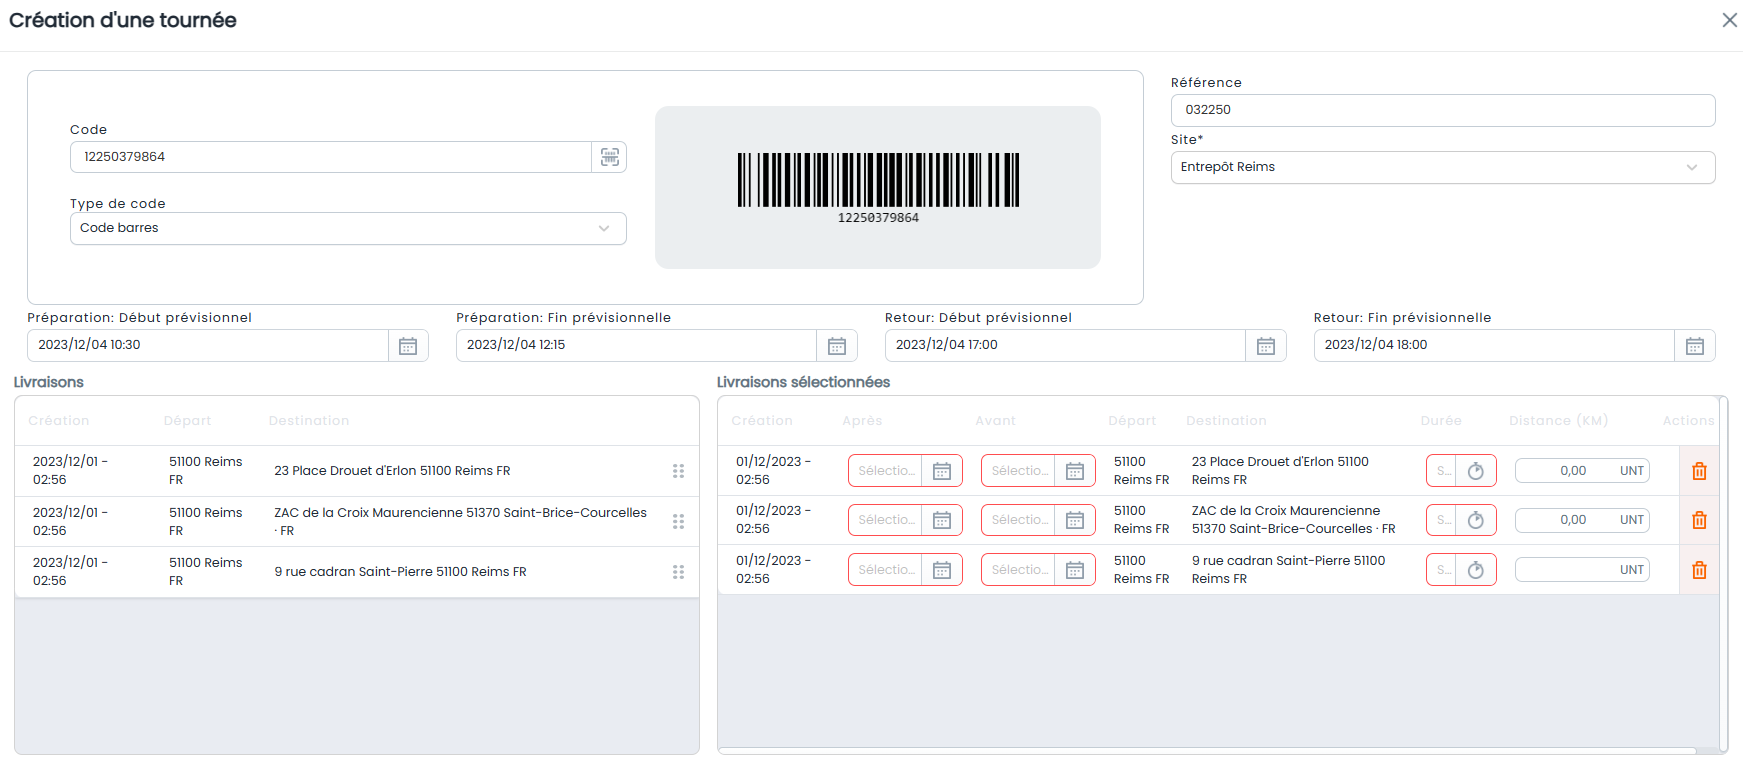Open Après calendar for ZAC de la Croix row
The image size is (1743, 766).
point(942,520)
